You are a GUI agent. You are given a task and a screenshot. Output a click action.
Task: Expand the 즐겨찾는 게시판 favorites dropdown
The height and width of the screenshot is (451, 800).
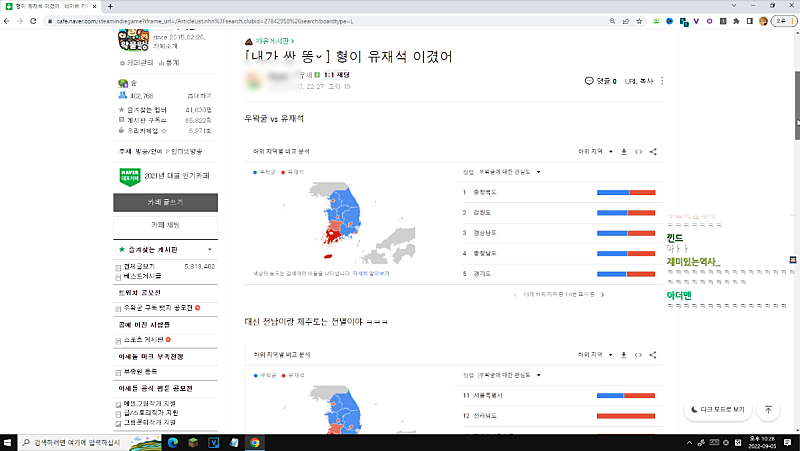pyautogui.click(x=210, y=249)
